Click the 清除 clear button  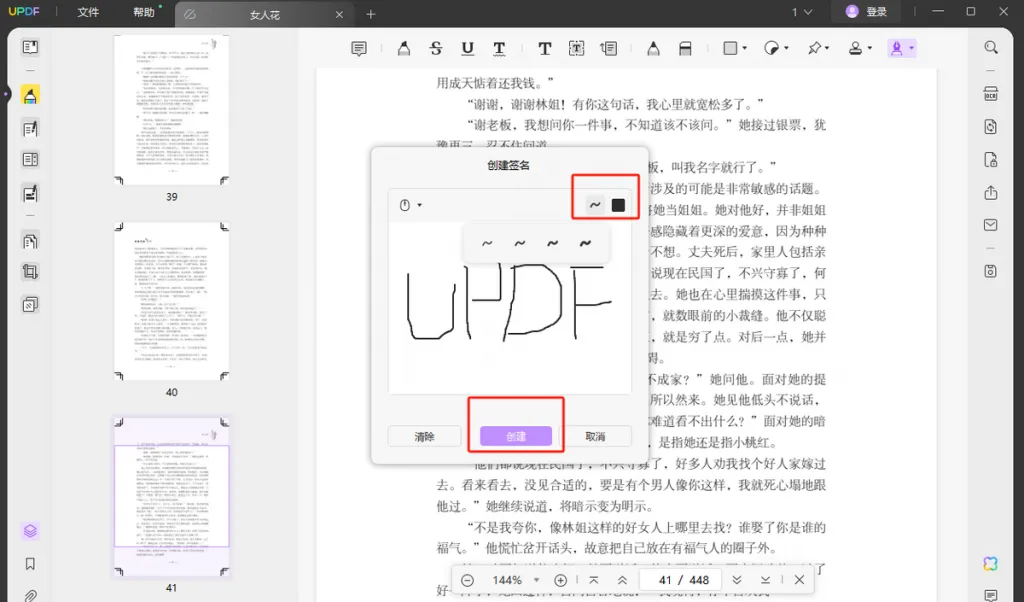424,436
